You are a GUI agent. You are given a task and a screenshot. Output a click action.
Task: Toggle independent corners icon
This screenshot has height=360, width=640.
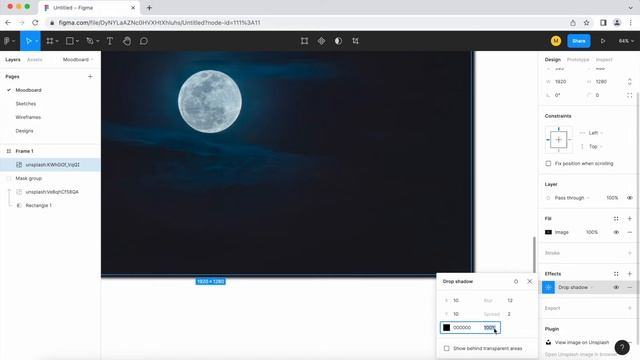(630, 95)
